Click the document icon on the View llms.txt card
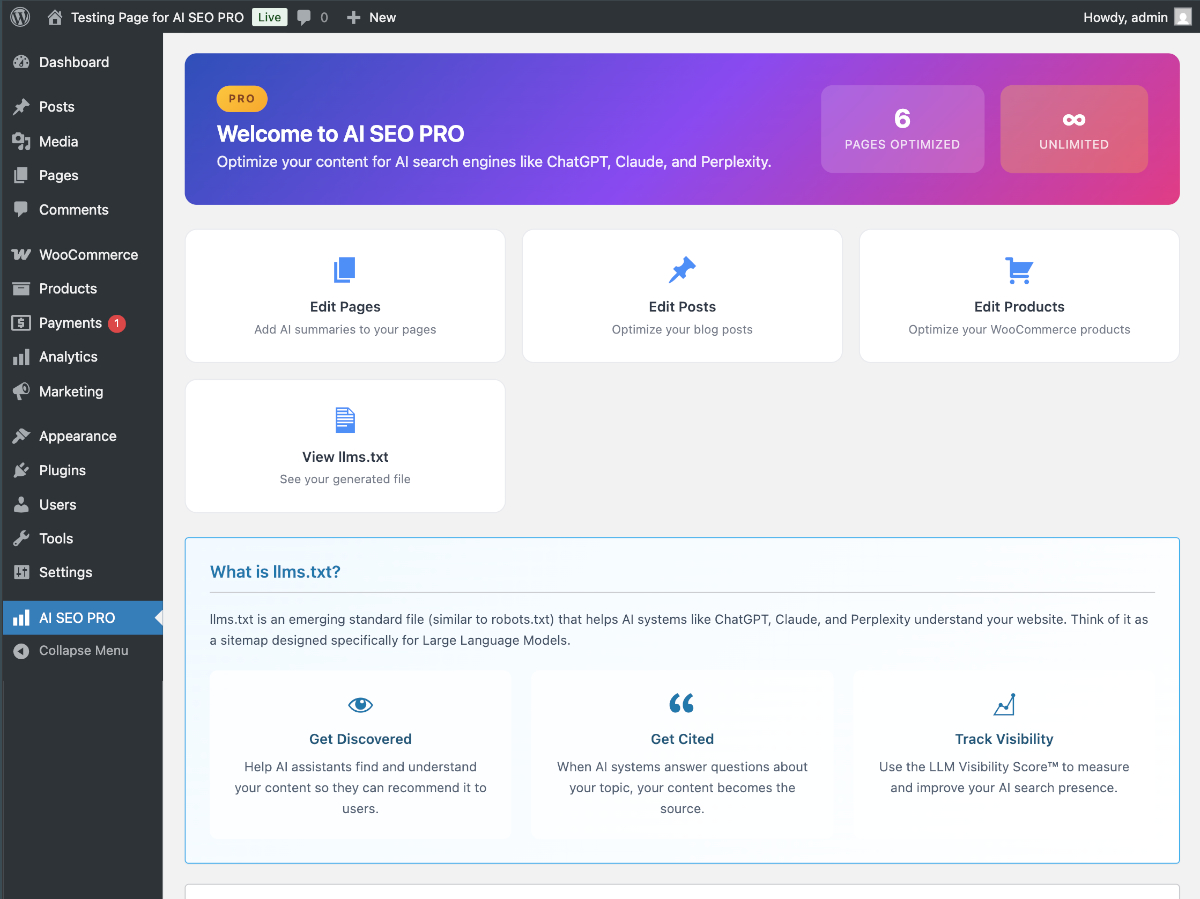The width and height of the screenshot is (1200, 899). pos(345,420)
